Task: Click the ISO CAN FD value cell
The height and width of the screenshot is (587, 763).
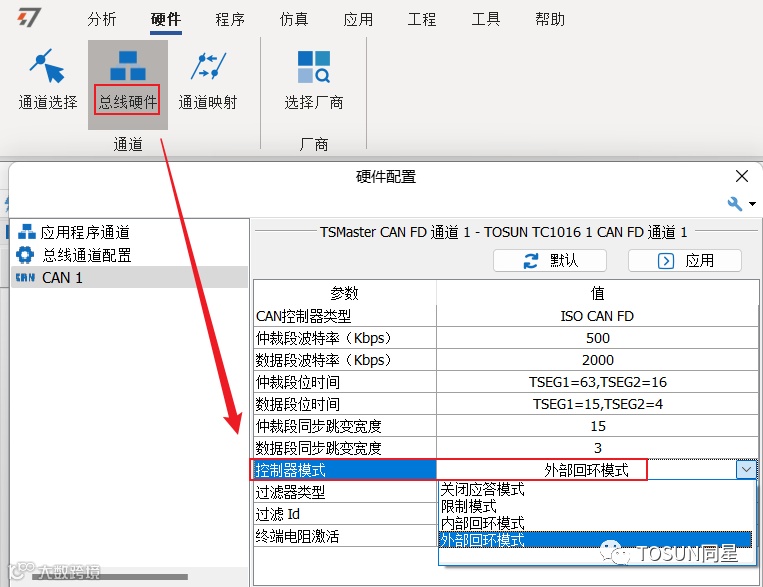Action: [597, 316]
